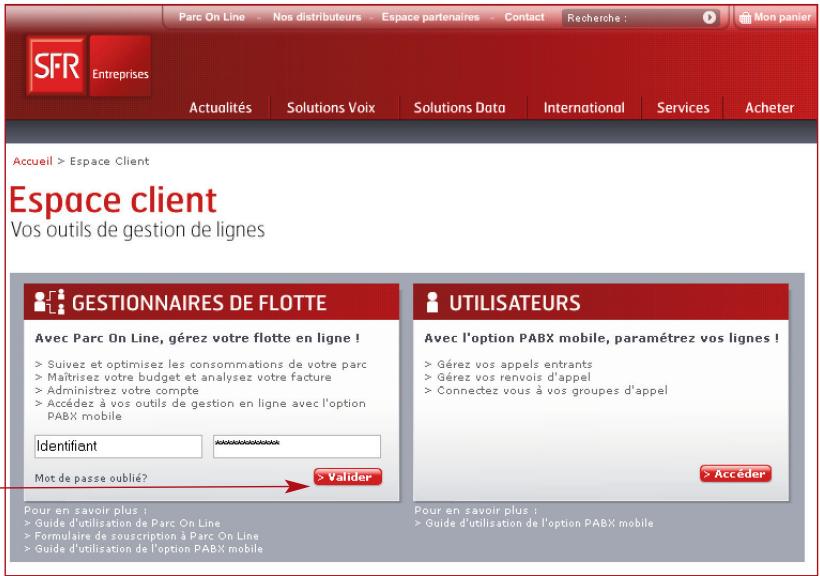
Task: Click the Espace client title
Action: [113, 200]
